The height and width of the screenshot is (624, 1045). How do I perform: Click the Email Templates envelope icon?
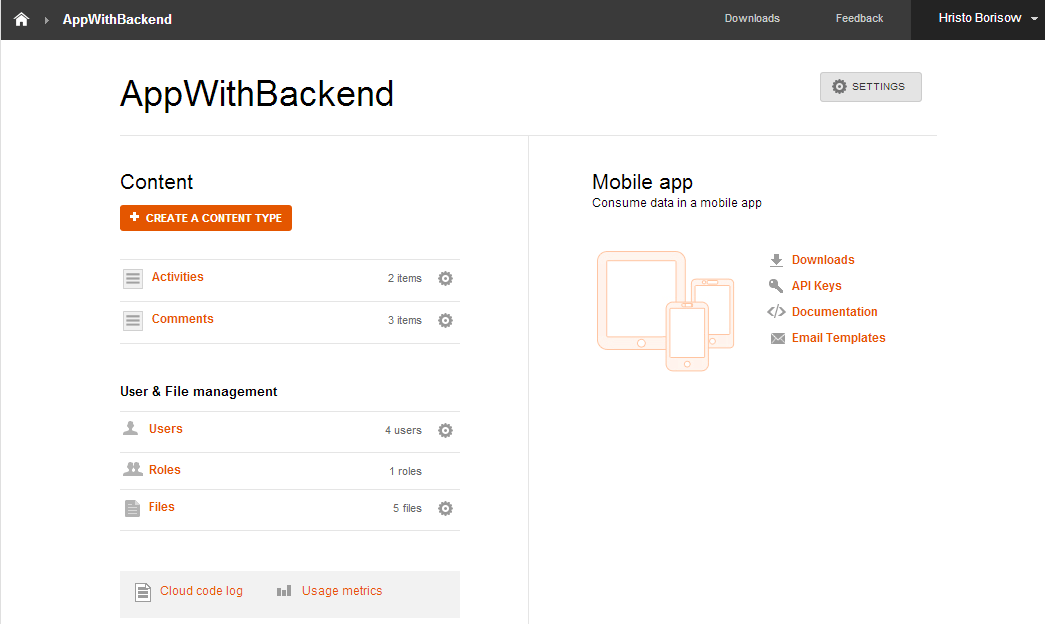click(x=777, y=339)
